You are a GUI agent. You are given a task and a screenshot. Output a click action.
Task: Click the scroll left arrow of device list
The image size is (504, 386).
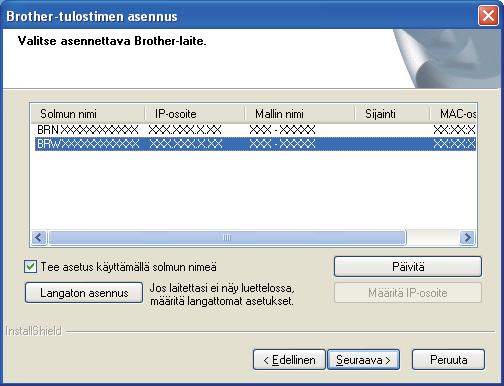(39, 238)
